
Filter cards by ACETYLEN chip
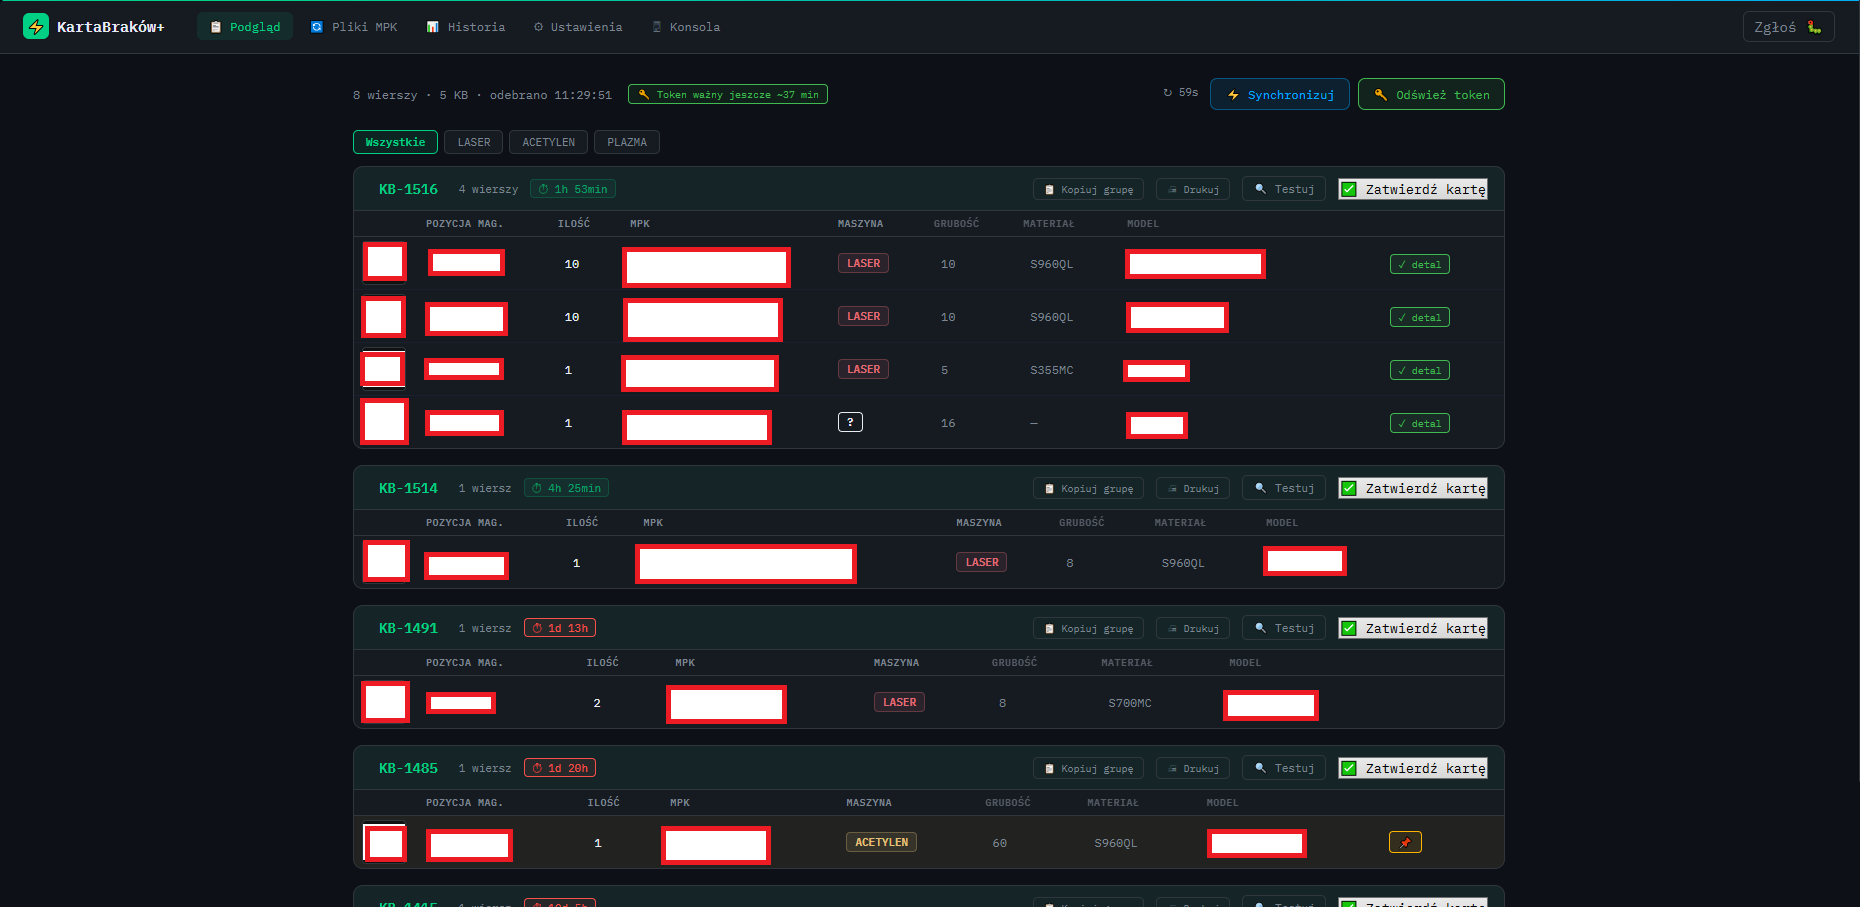point(548,143)
